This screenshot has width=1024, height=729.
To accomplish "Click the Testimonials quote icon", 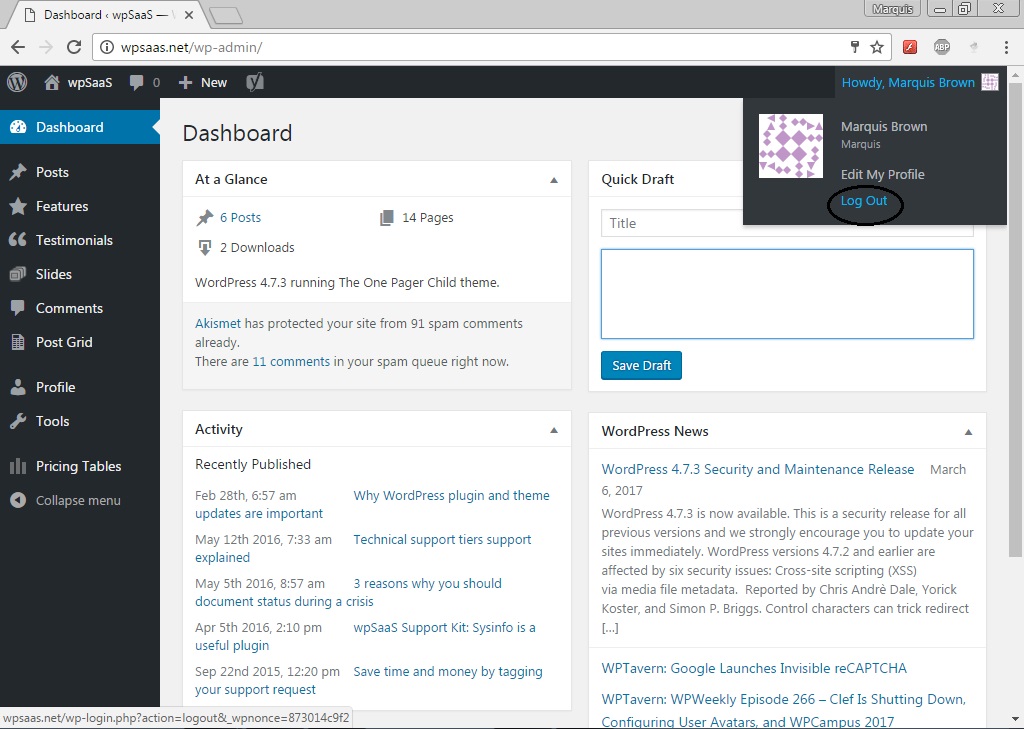I will [x=18, y=240].
